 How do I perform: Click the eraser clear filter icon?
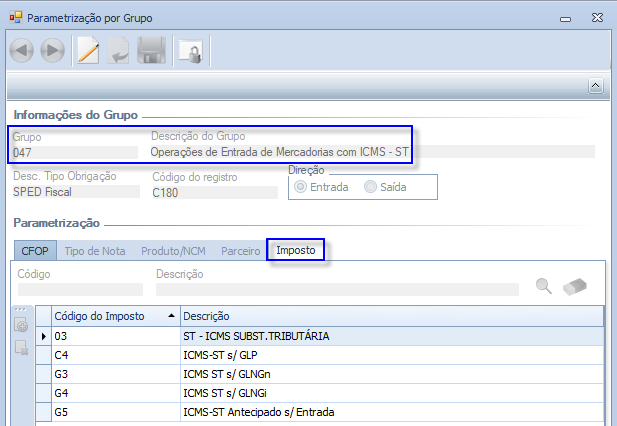click(x=575, y=286)
